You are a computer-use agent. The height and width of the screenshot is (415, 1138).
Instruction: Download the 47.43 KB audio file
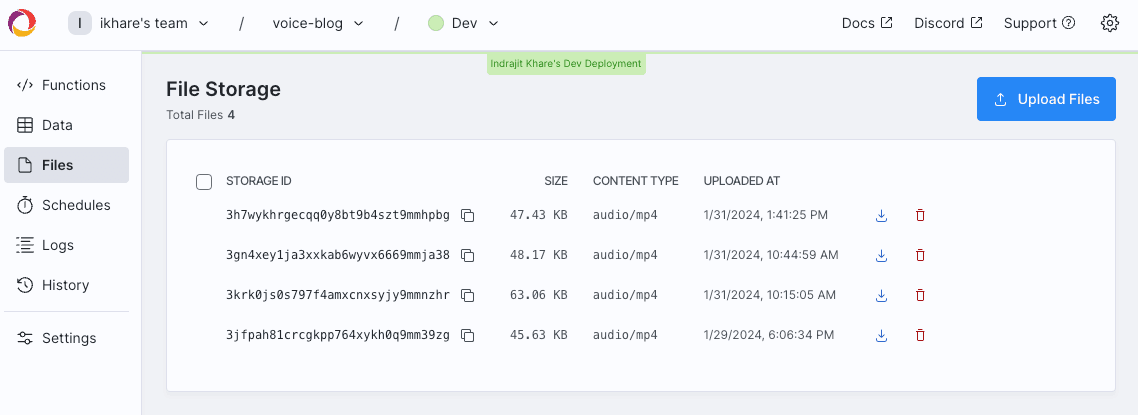tap(881, 215)
